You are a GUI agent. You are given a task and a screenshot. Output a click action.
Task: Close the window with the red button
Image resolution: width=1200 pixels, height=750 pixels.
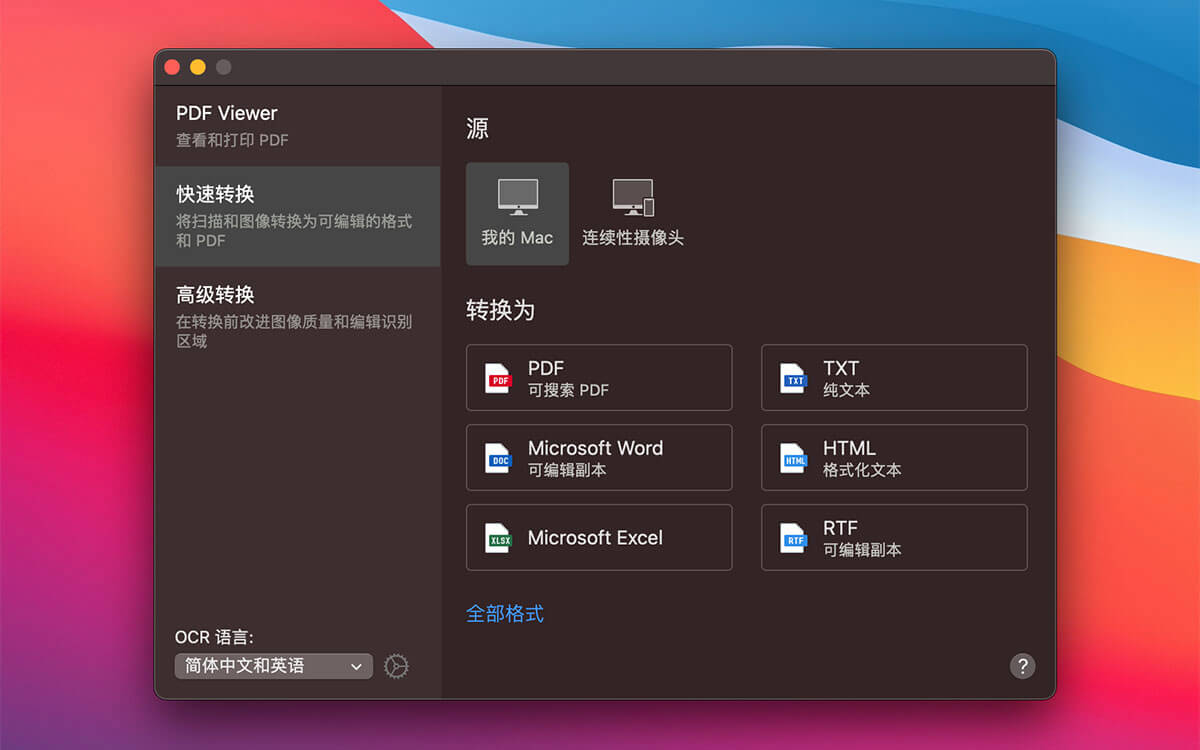pos(172,67)
